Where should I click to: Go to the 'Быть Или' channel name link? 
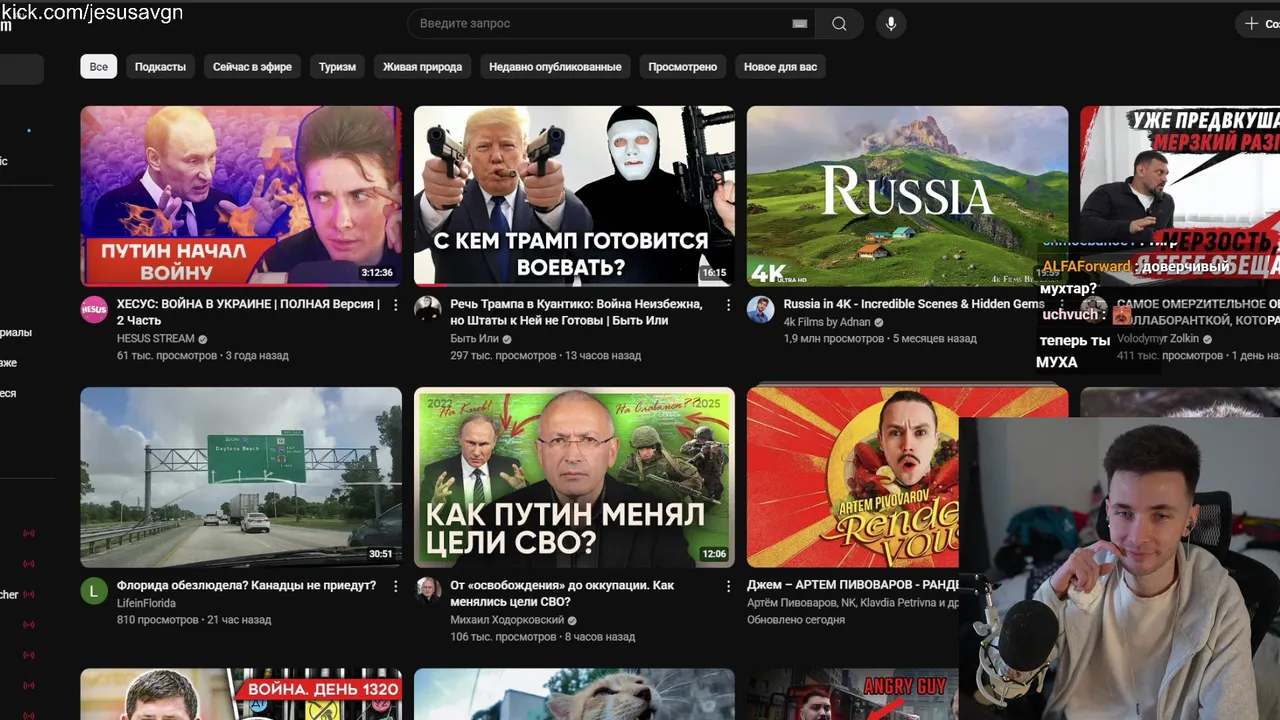[474, 339]
